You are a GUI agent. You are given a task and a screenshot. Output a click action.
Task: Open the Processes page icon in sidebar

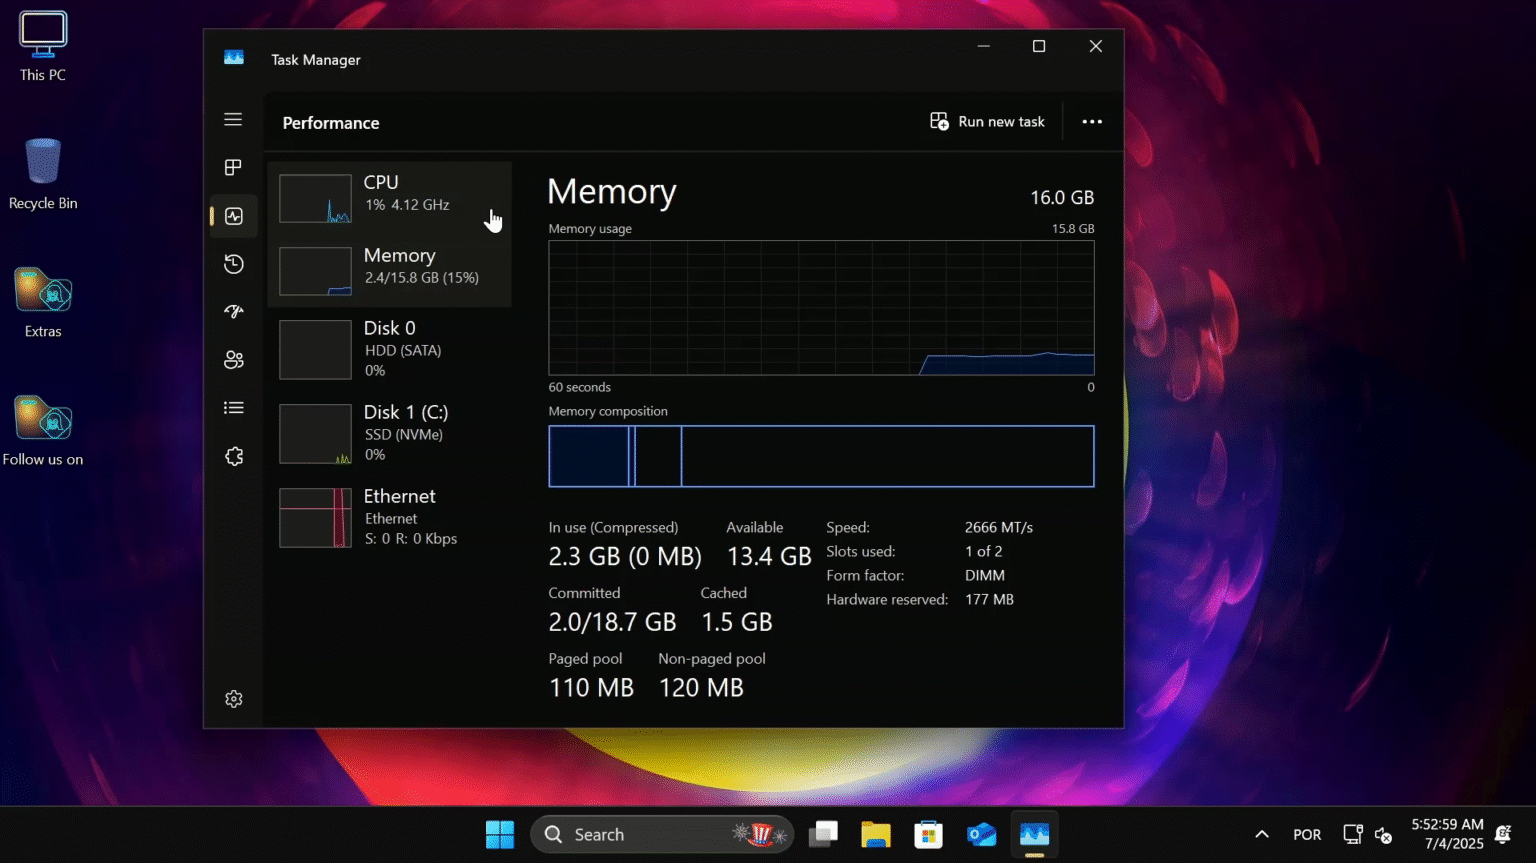tap(233, 168)
